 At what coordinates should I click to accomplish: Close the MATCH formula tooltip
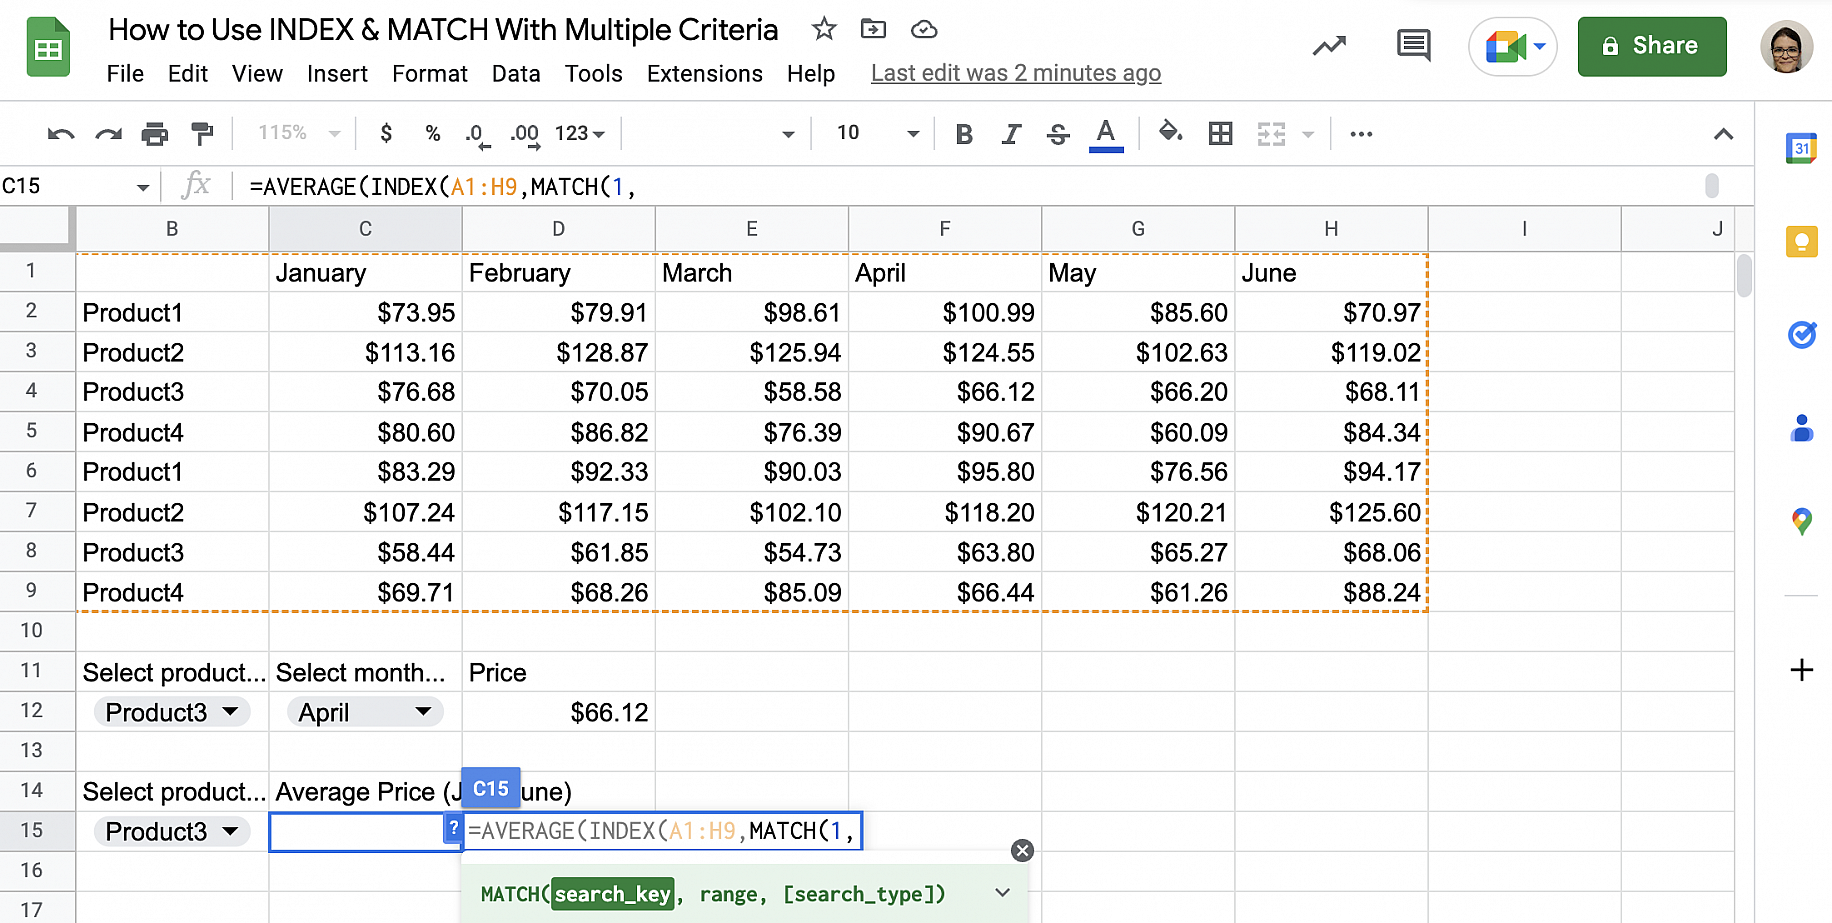(1022, 850)
